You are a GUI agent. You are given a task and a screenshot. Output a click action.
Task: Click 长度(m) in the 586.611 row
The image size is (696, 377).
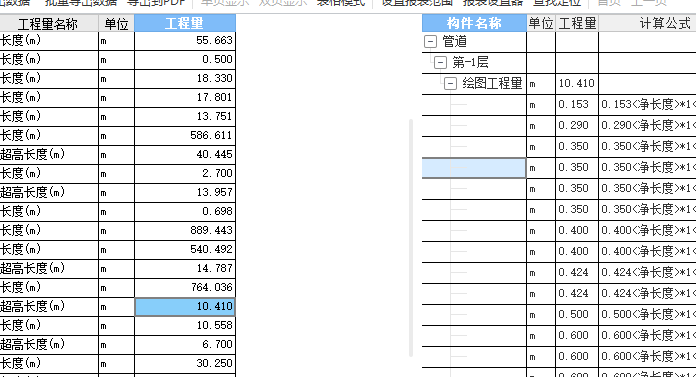20,135
